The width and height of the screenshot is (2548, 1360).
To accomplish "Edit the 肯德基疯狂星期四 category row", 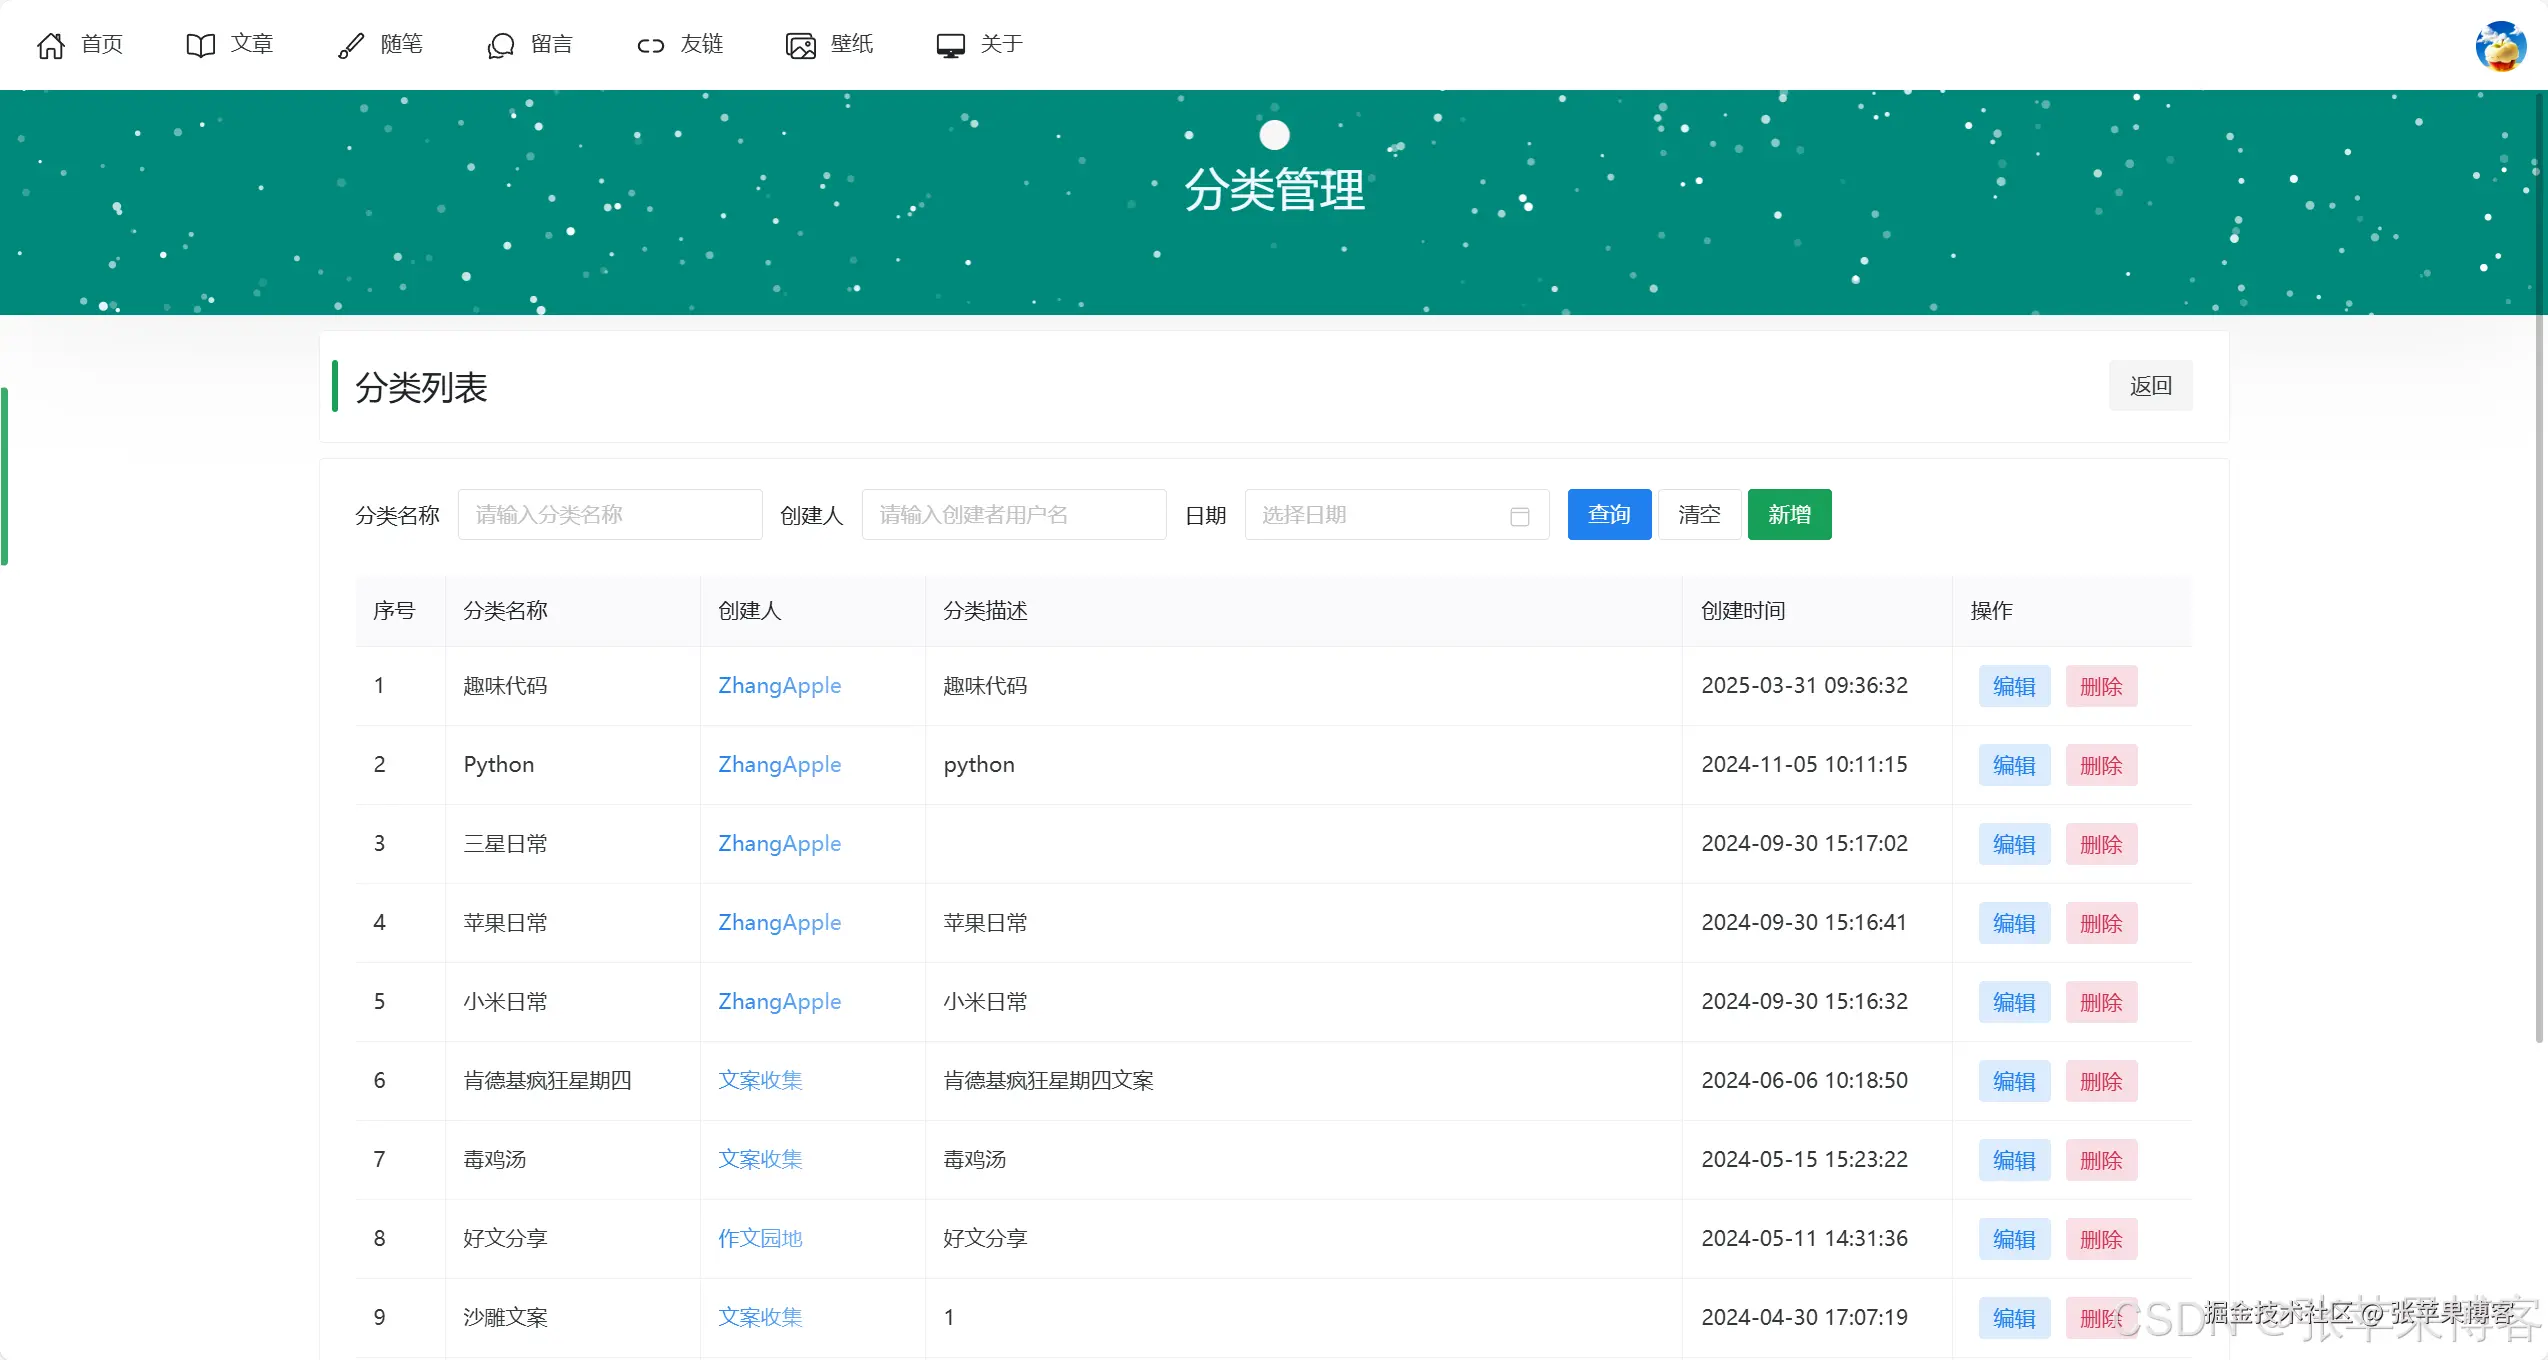I will (2015, 1082).
